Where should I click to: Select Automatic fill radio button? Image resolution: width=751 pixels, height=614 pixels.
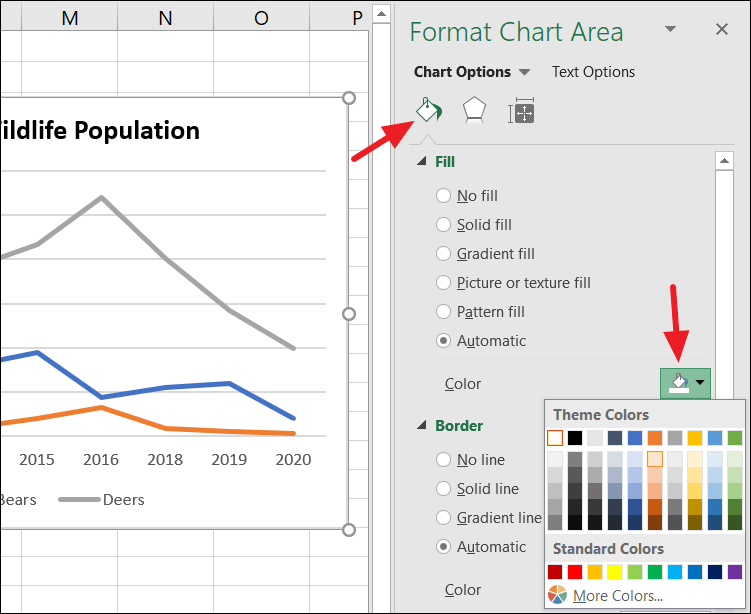[444, 341]
